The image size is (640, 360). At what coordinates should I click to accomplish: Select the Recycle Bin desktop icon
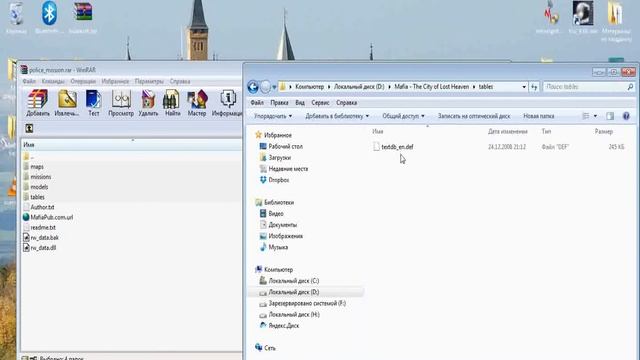(16, 13)
